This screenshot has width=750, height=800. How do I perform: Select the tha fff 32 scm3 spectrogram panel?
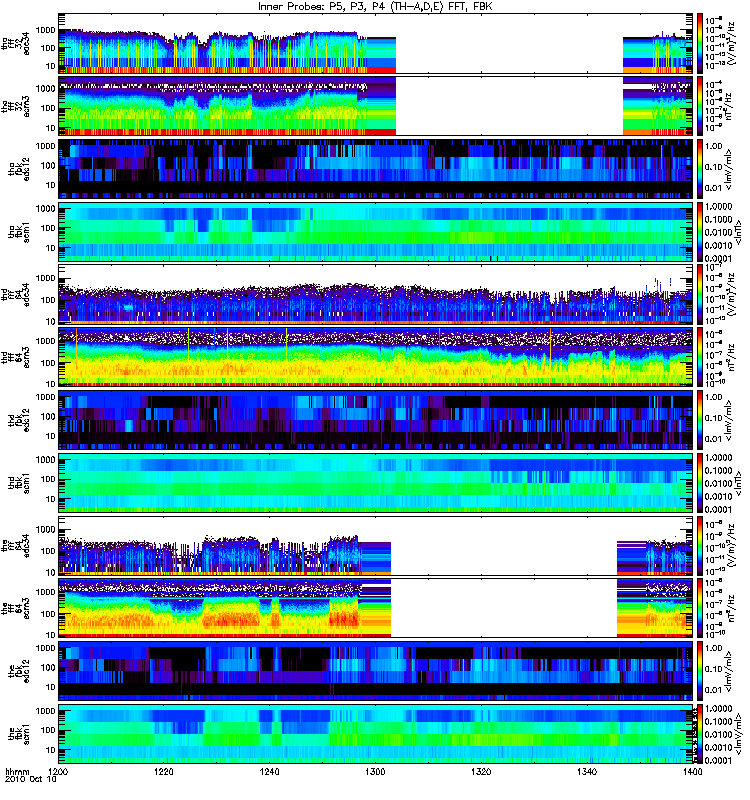[x=376, y=106]
